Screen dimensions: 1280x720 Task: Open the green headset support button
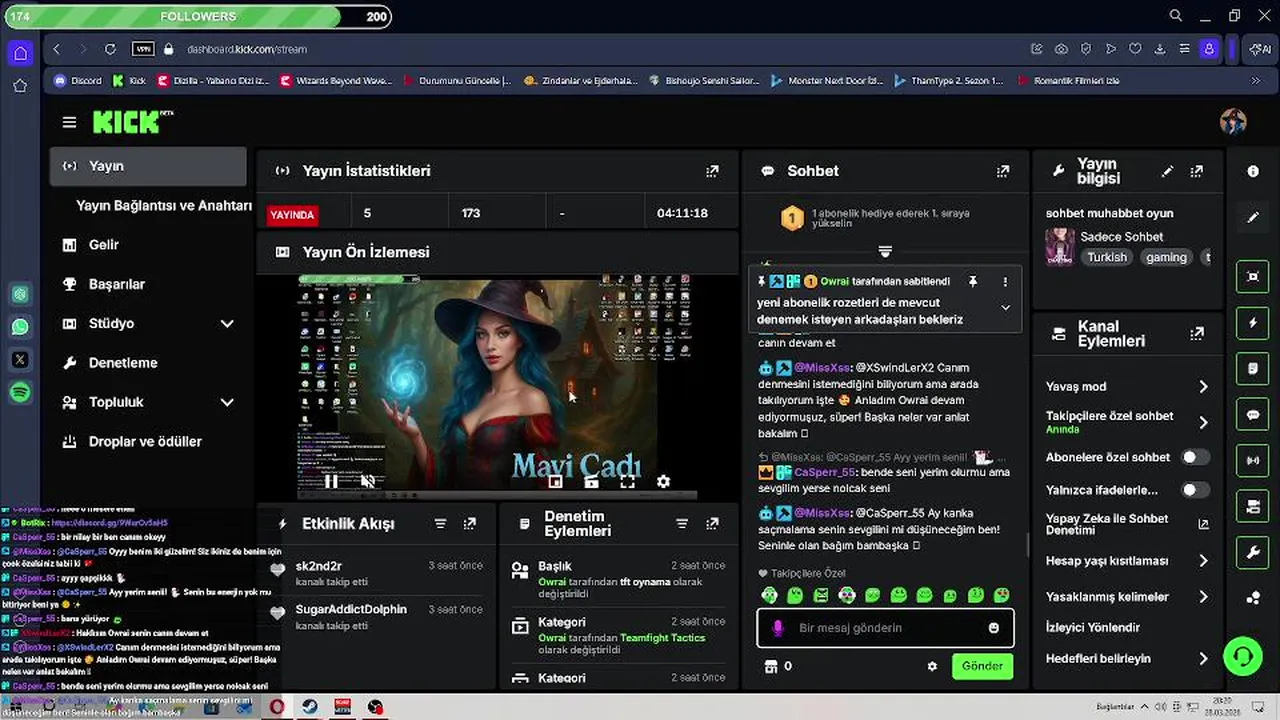point(1243,657)
